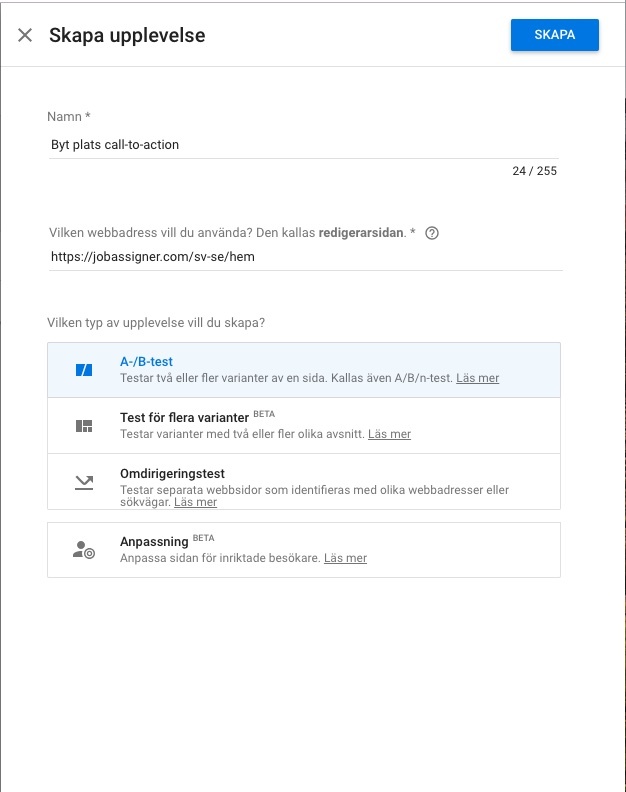This screenshot has width=626, height=792.
Task: Close the Skapa upplevelse dialog
Action: pyautogui.click(x=25, y=35)
